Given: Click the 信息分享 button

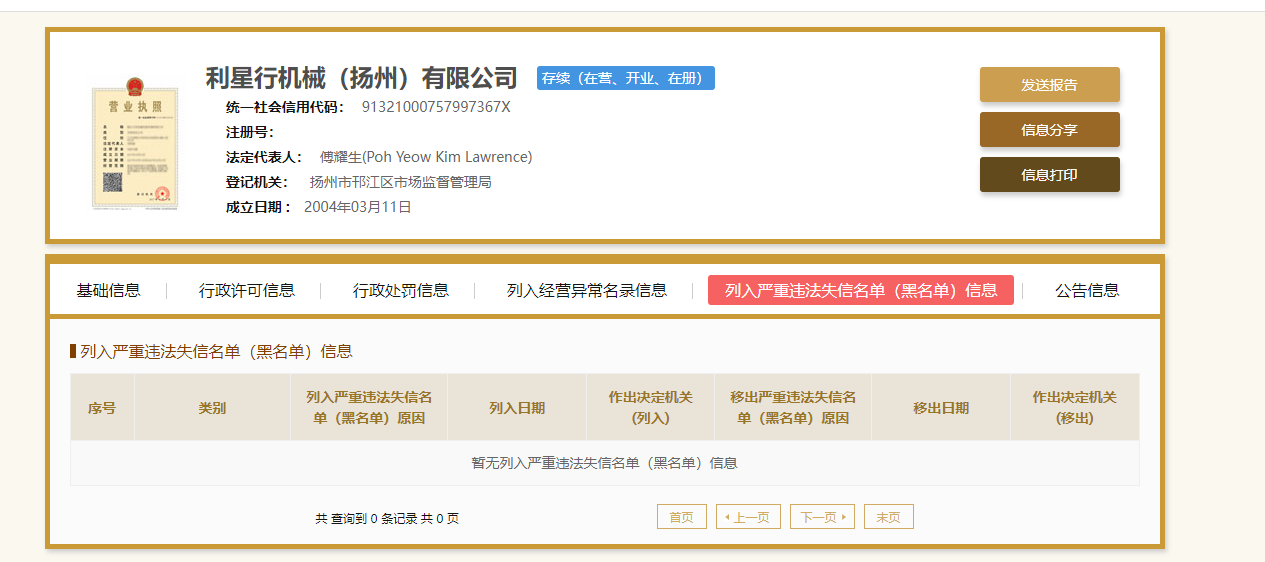Looking at the screenshot, I should [1049, 130].
